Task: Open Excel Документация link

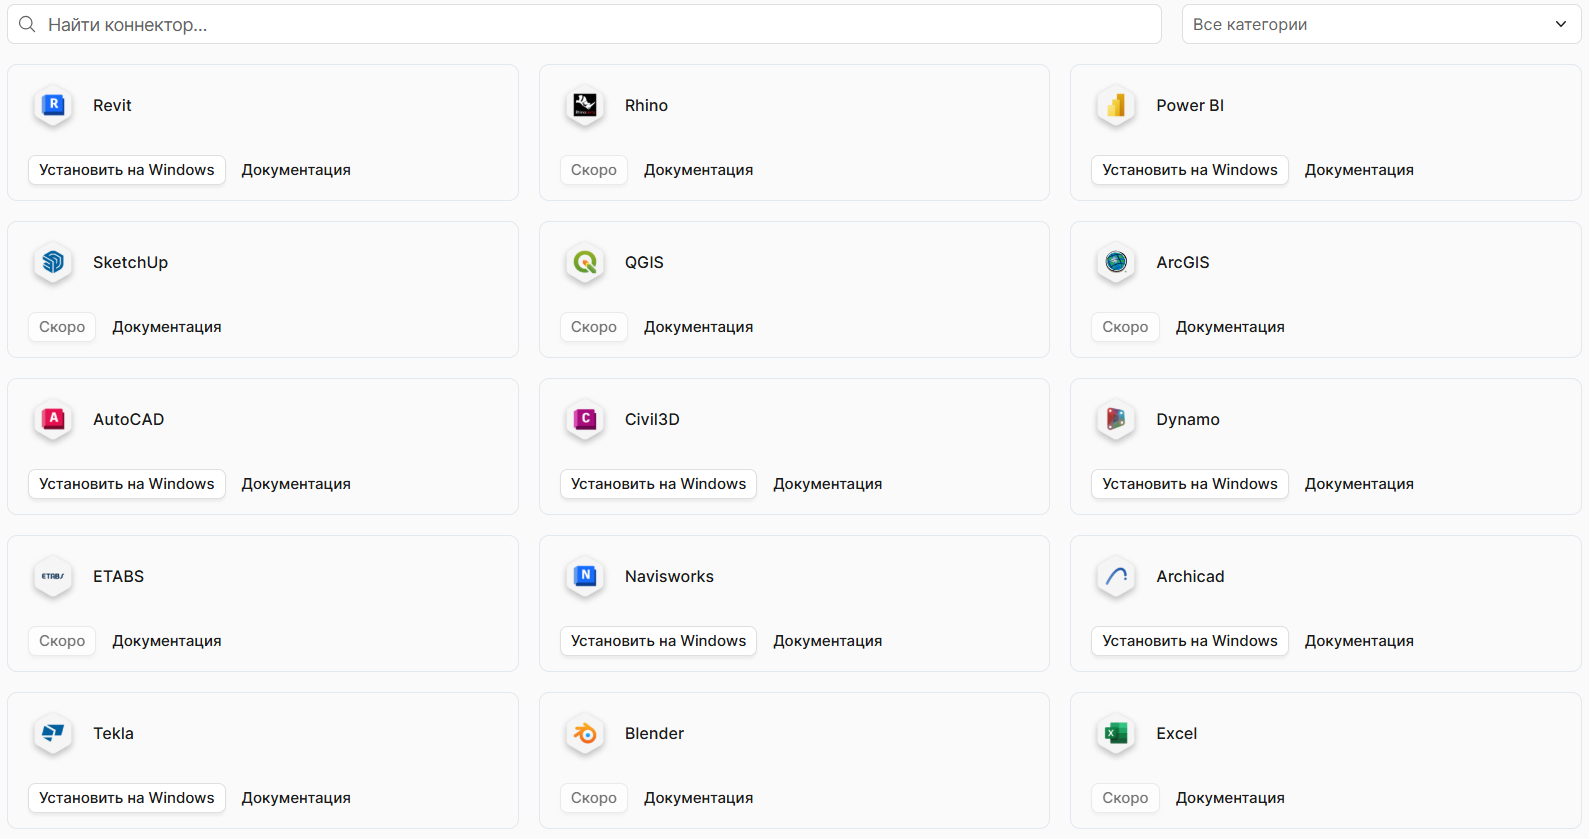Action: pos(1230,798)
